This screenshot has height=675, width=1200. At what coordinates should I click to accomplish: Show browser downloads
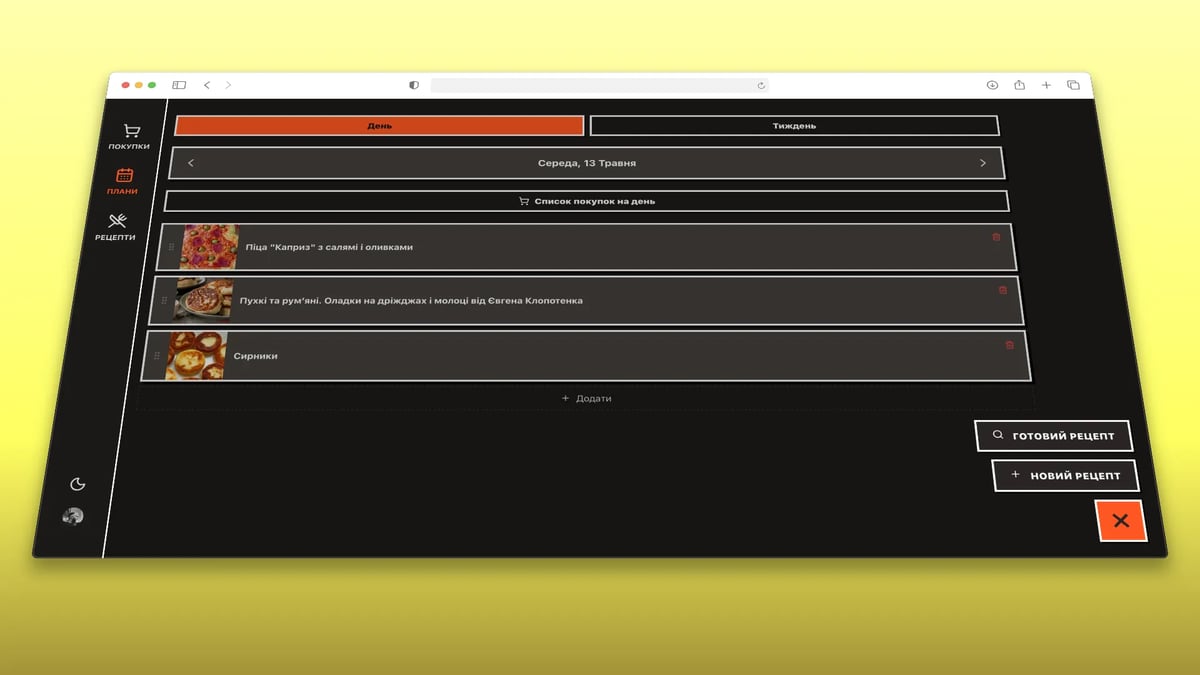point(992,85)
